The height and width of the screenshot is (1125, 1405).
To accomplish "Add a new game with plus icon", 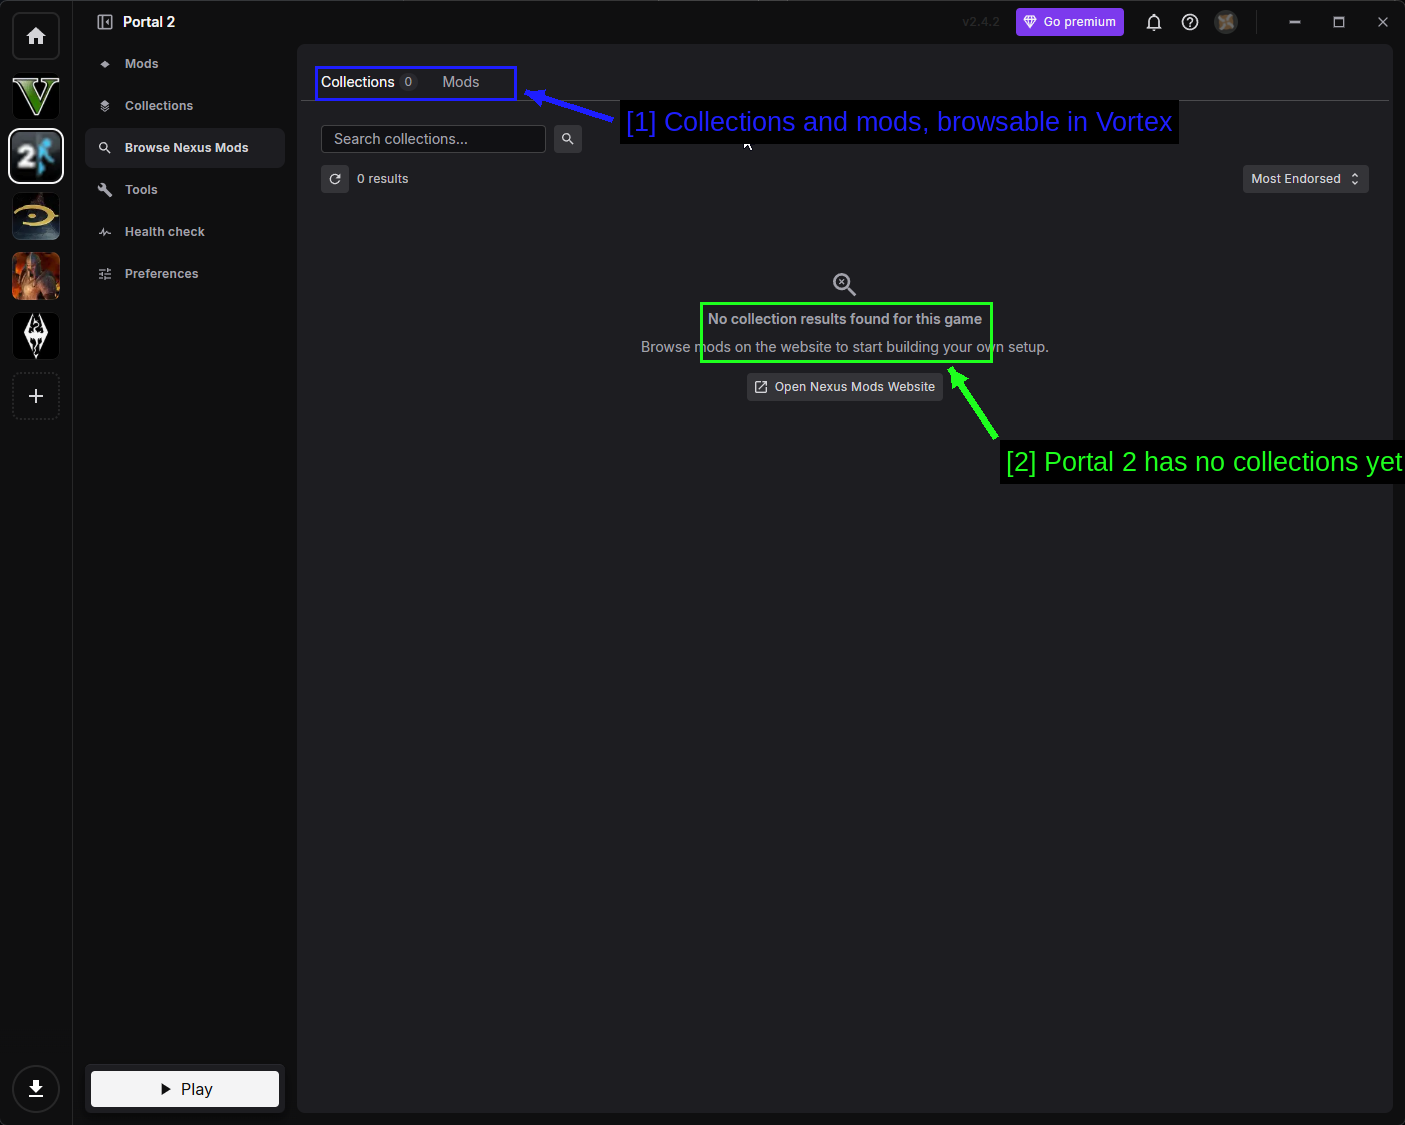I will pos(36,396).
